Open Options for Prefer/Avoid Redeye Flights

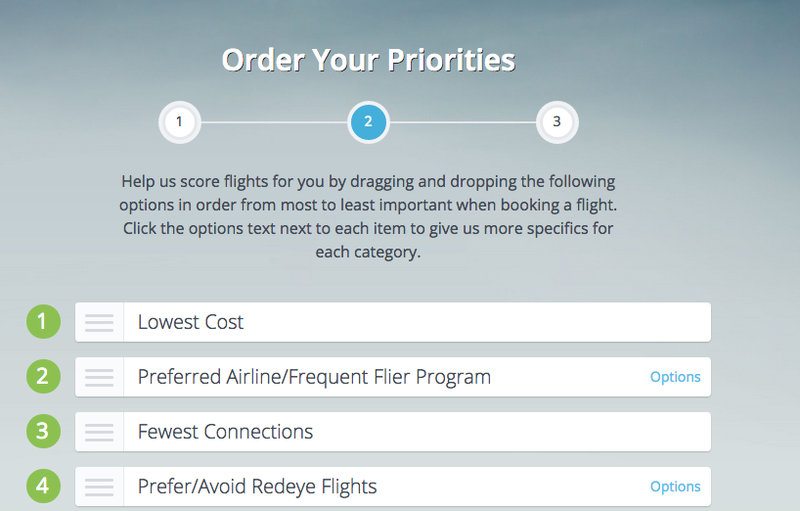675,487
